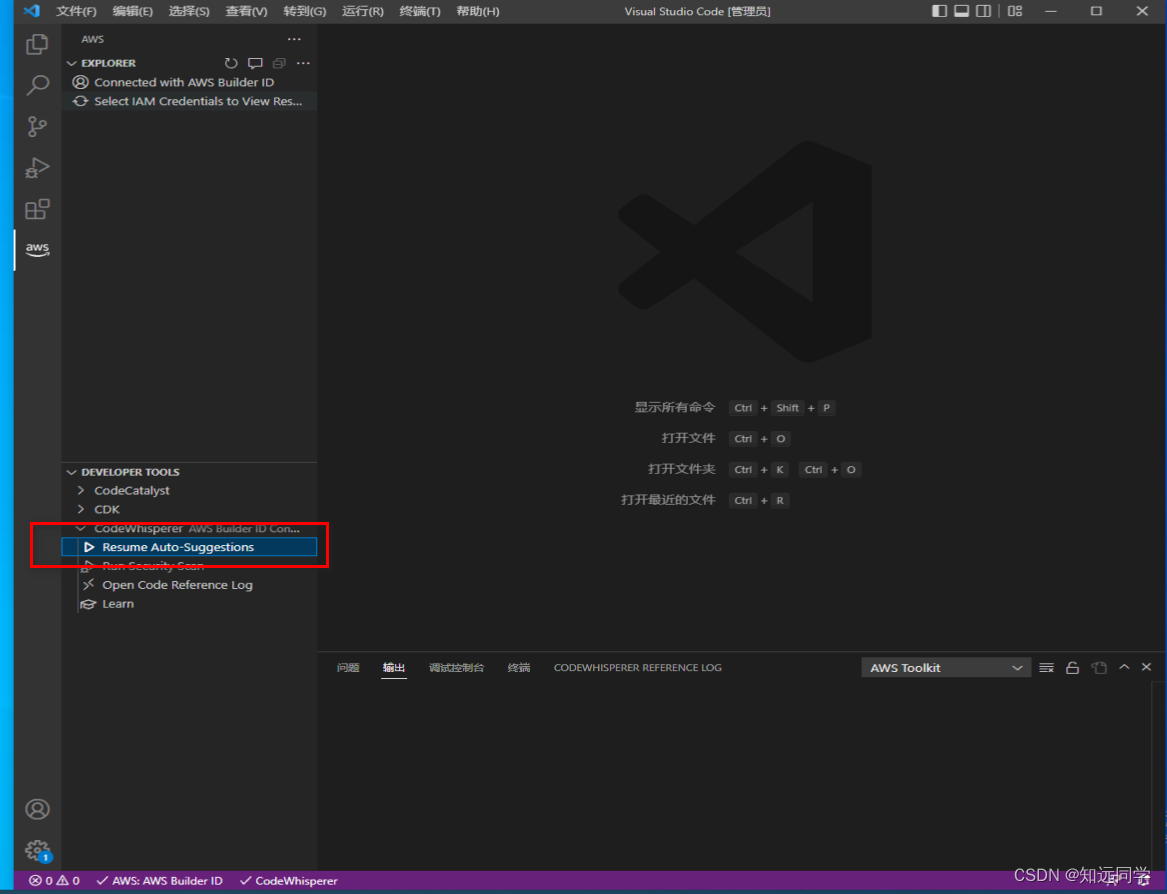Toggle panel layout icon in title bar
Image resolution: width=1167 pixels, height=894 pixels.
[962, 11]
